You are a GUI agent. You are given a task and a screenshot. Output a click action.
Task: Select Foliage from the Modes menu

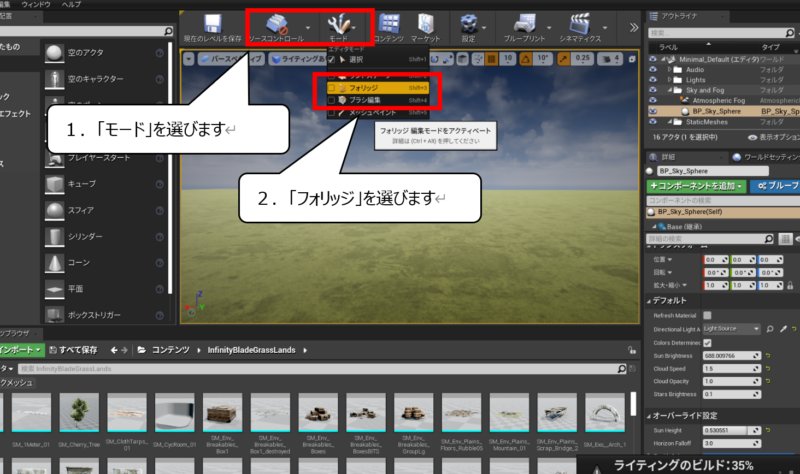pos(378,88)
